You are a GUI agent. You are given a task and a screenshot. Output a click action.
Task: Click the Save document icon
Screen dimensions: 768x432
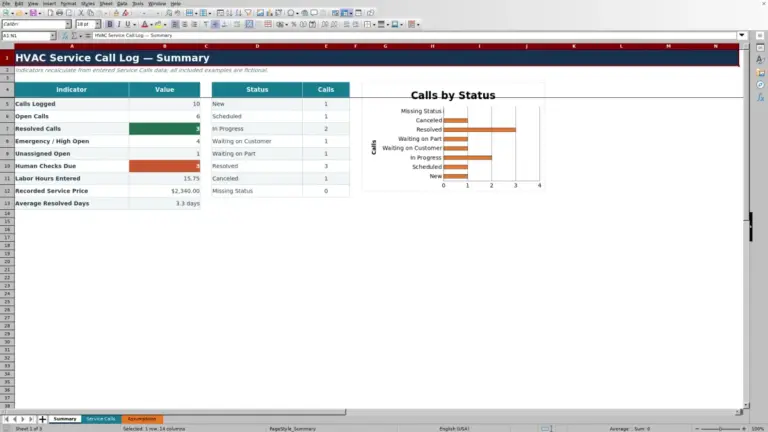click(x=33, y=13)
